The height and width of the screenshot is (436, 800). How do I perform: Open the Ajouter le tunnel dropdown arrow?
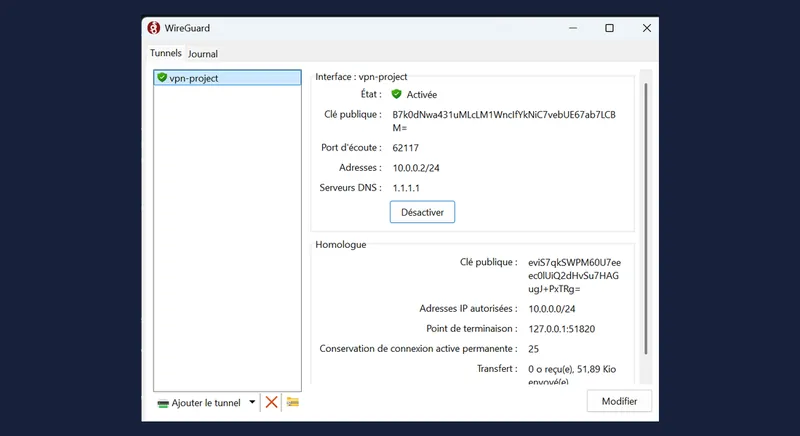click(x=252, y=402)
